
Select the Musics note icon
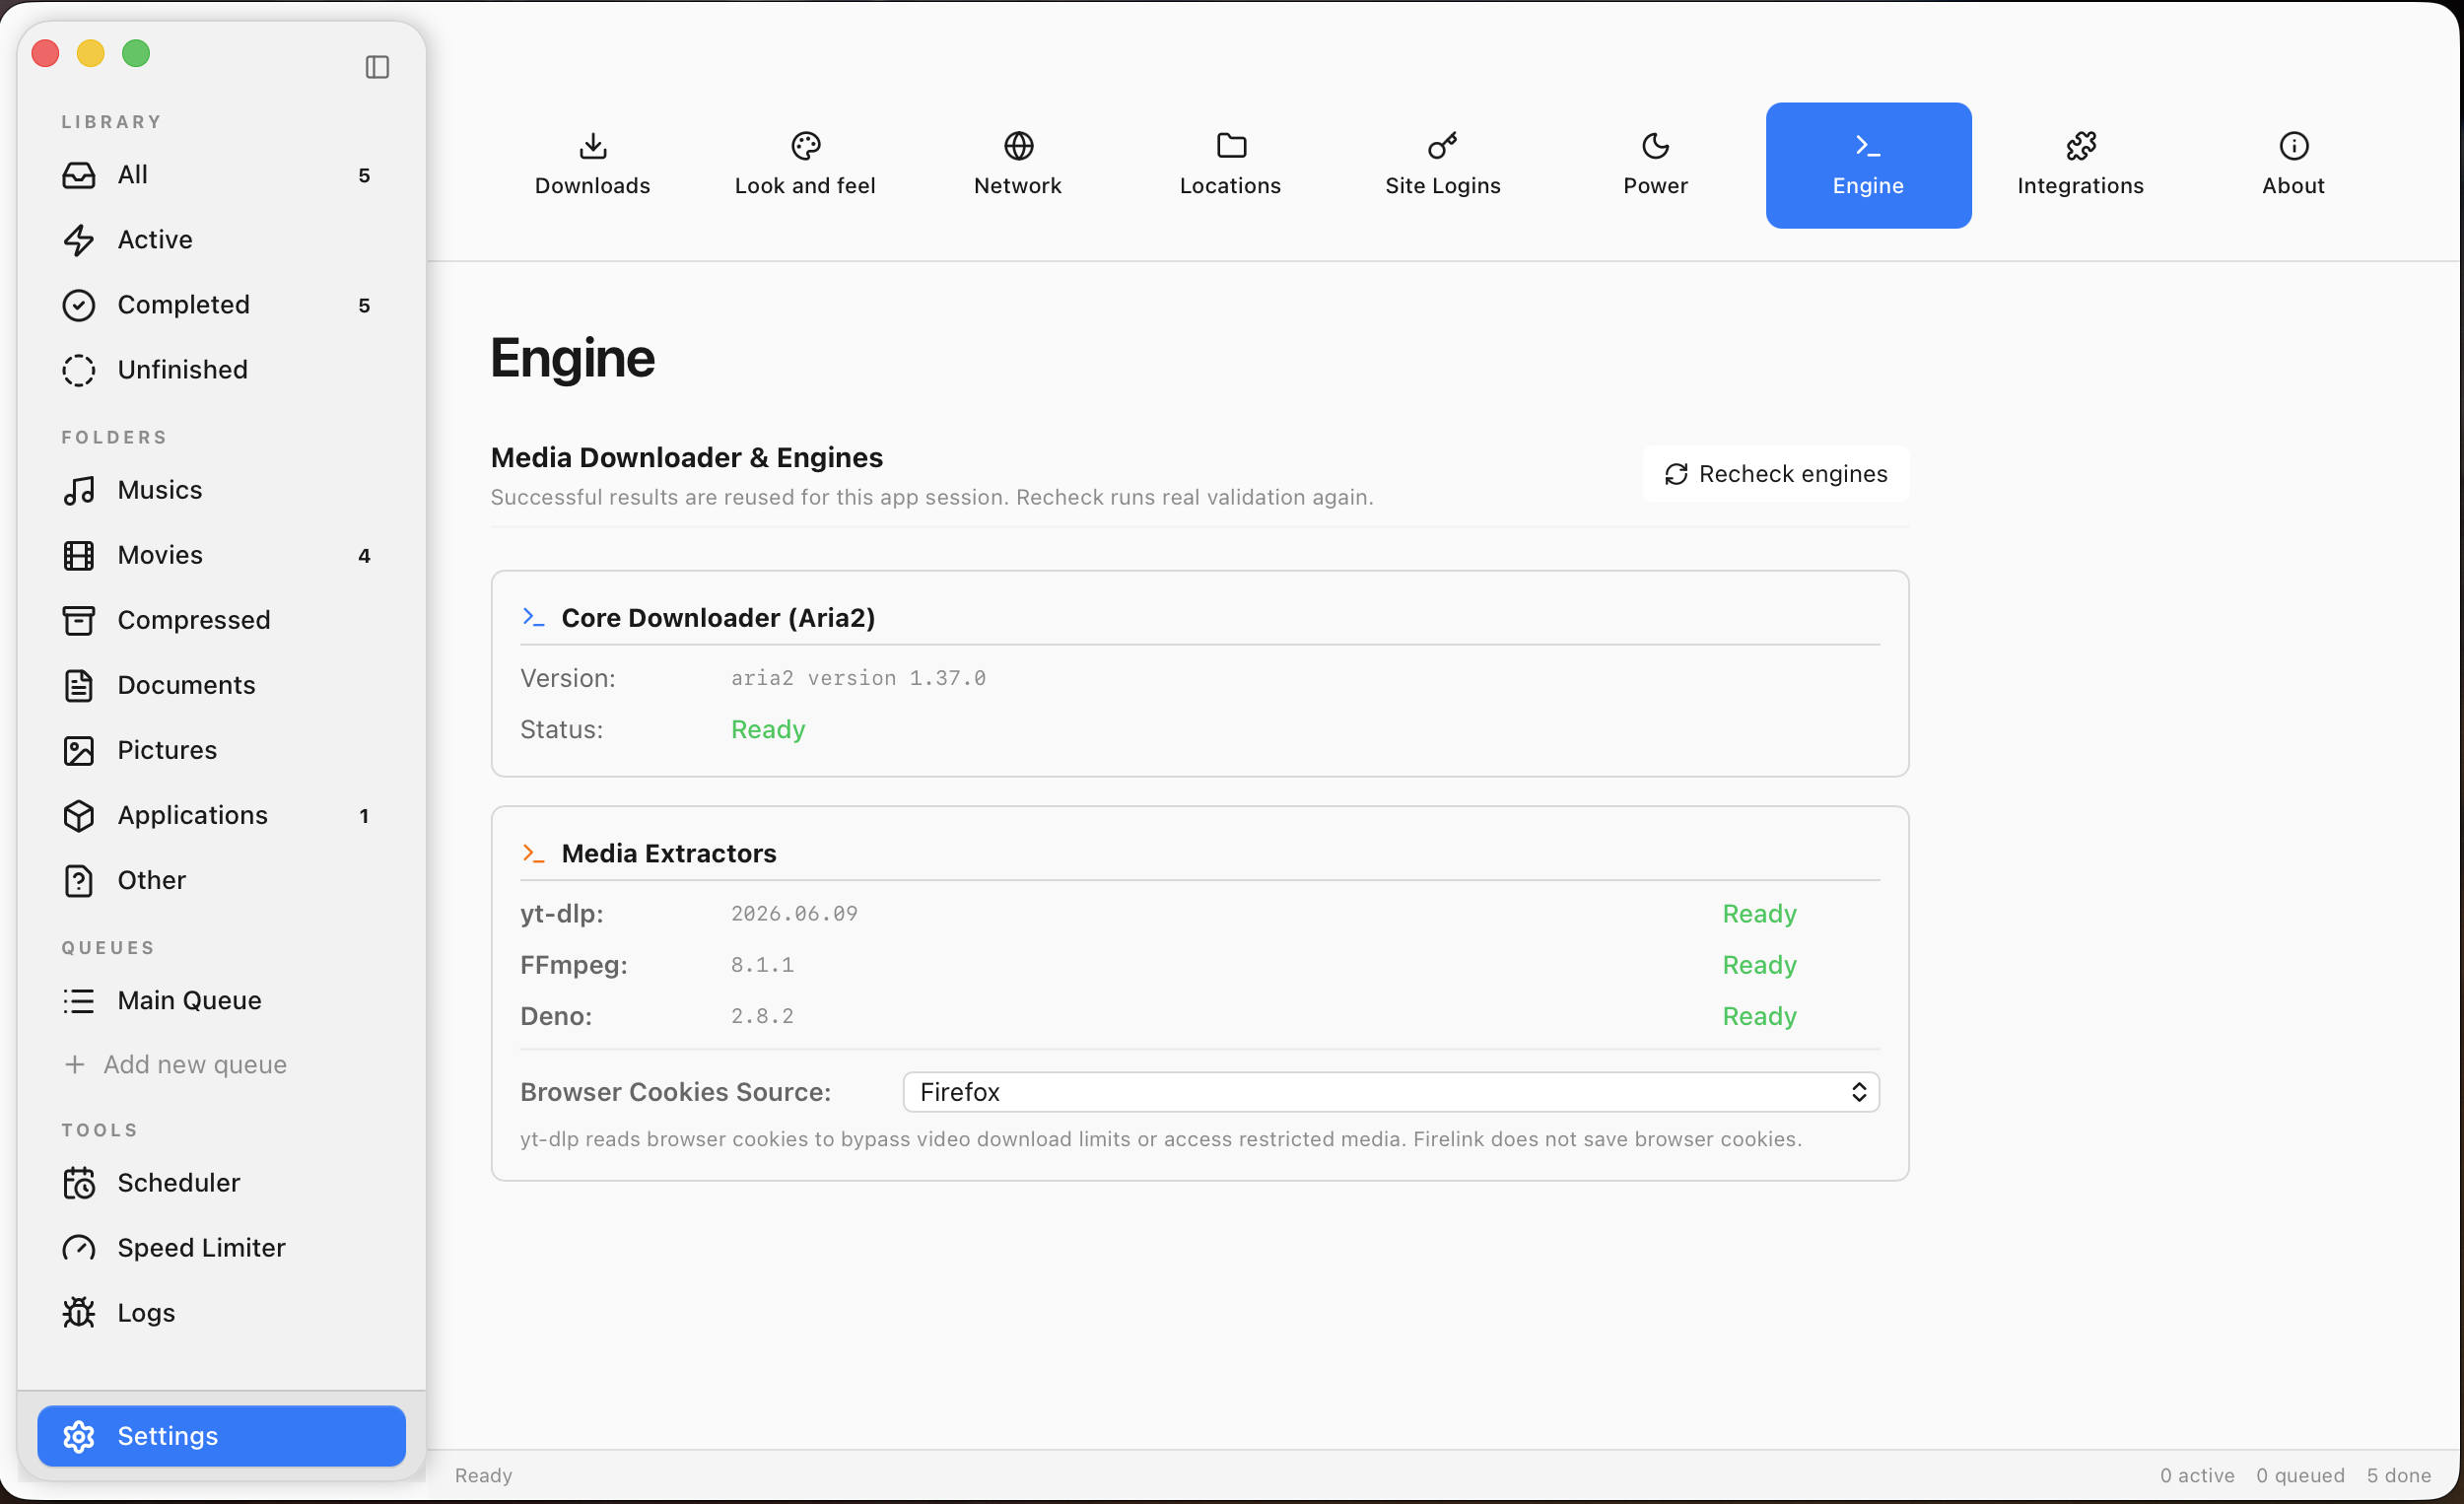coord(79,490)
